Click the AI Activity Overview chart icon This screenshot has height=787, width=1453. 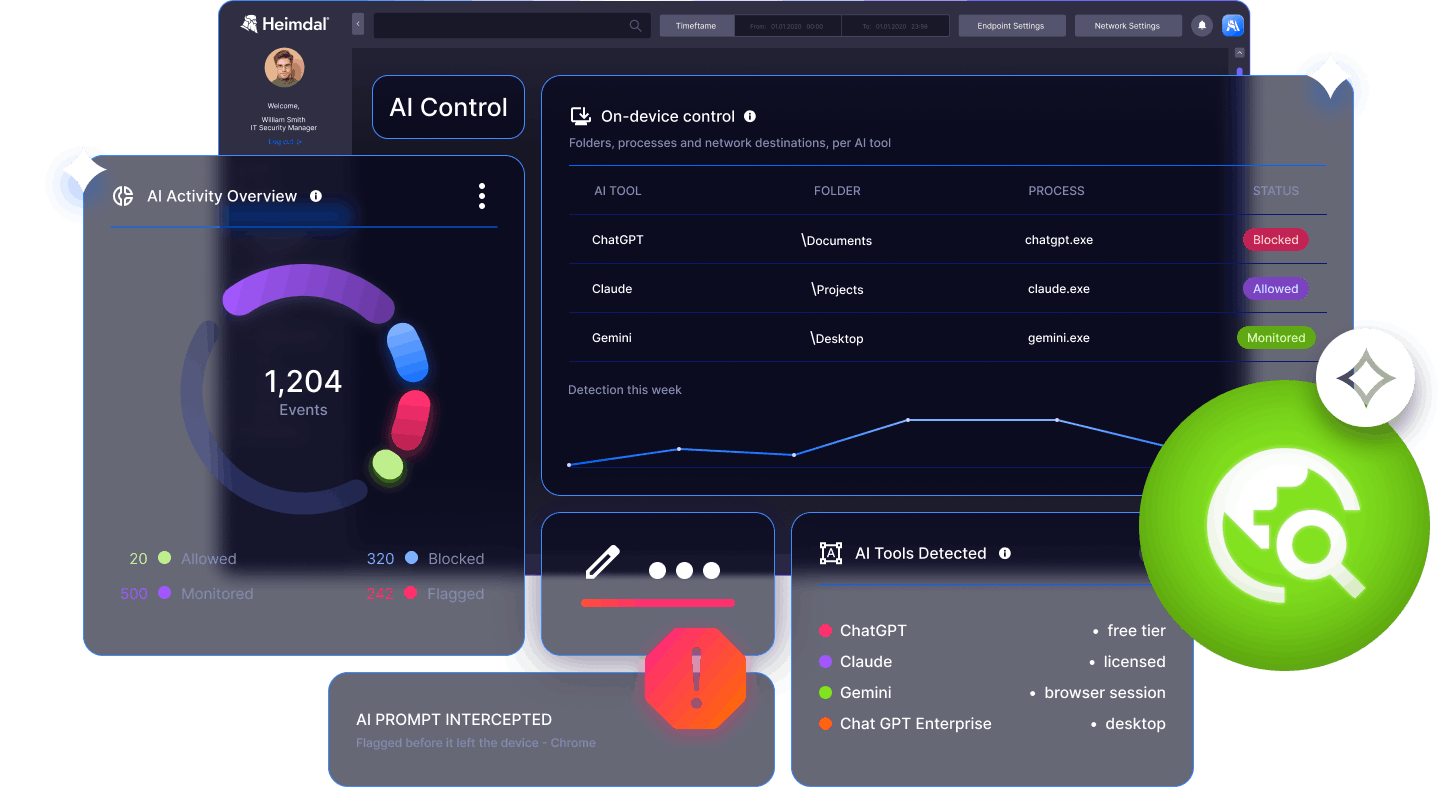[x=123, y=196]
